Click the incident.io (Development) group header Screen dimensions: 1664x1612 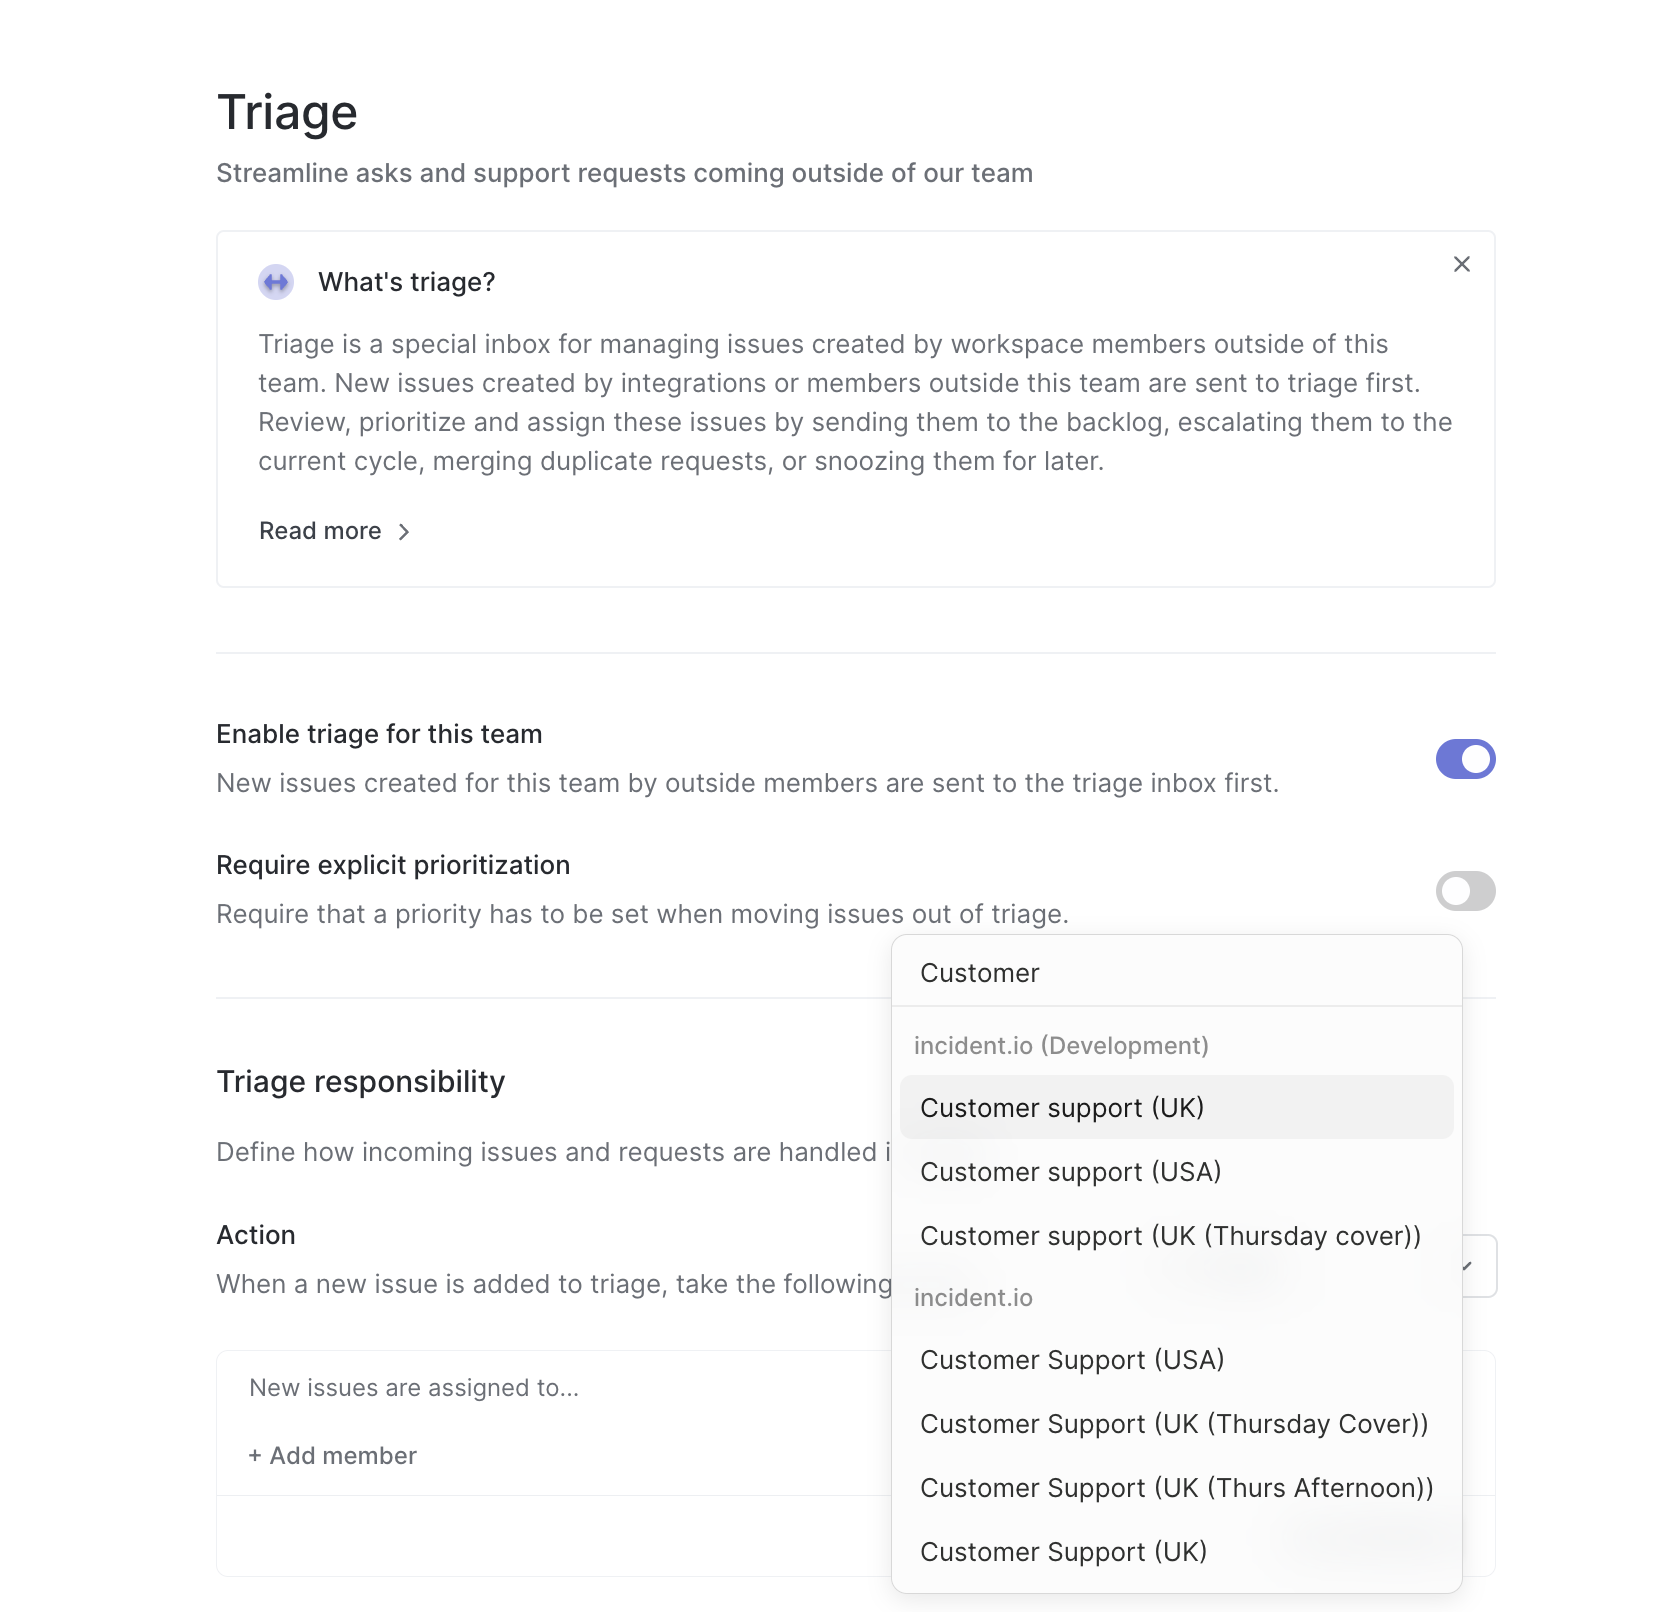coord(1061,1046)
